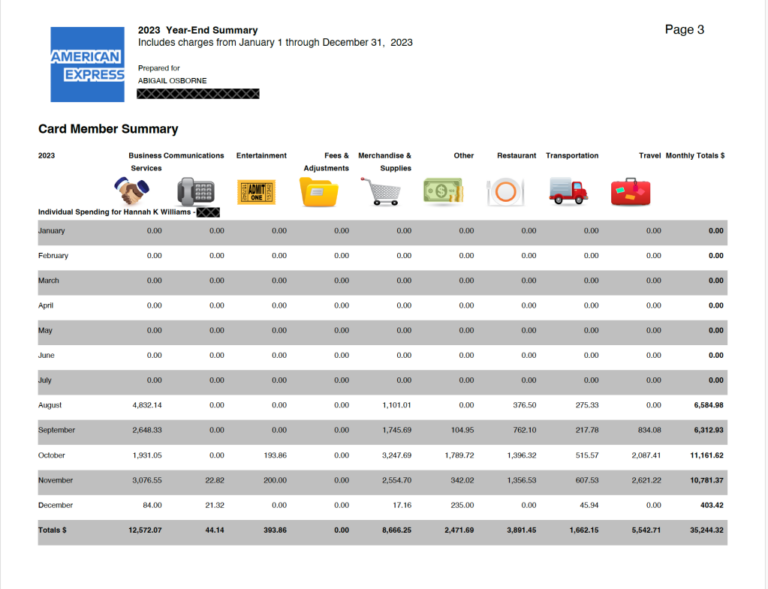Click the Merchandise shopping cart icon
Screen dimensions: 768x589
(381, 190)
